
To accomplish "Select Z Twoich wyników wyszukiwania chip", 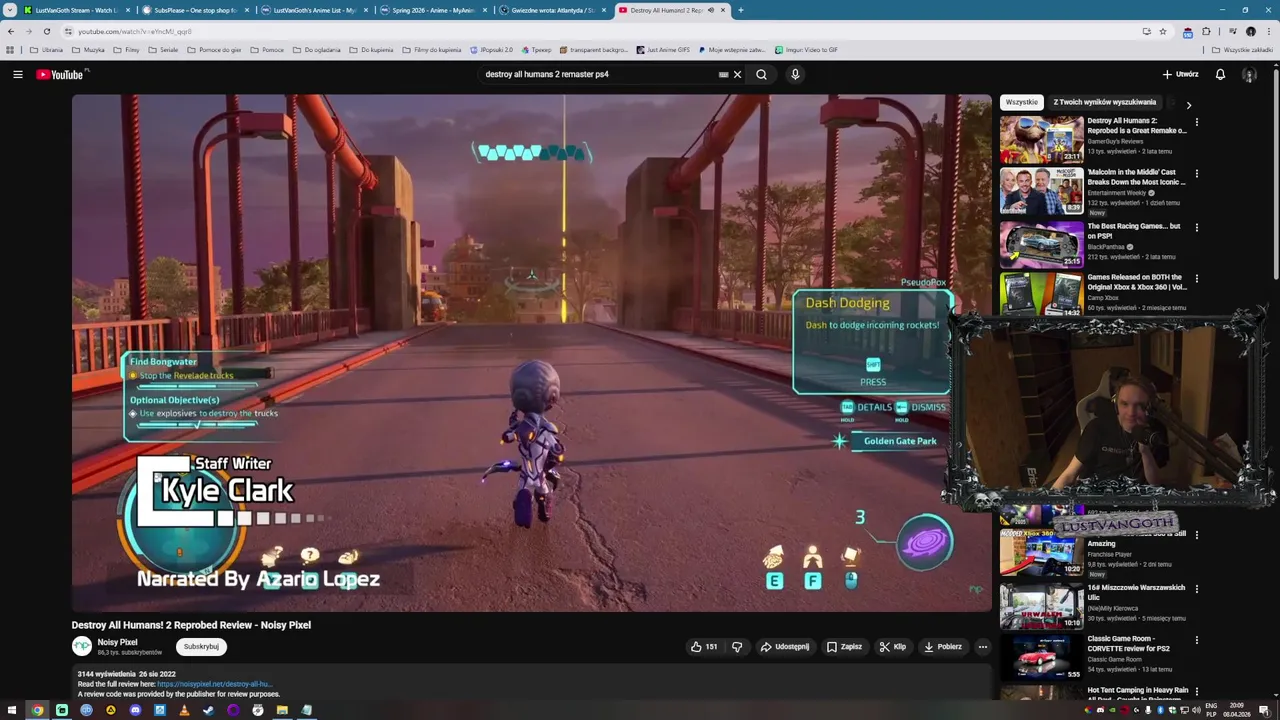I will [x=1104, y=102].
